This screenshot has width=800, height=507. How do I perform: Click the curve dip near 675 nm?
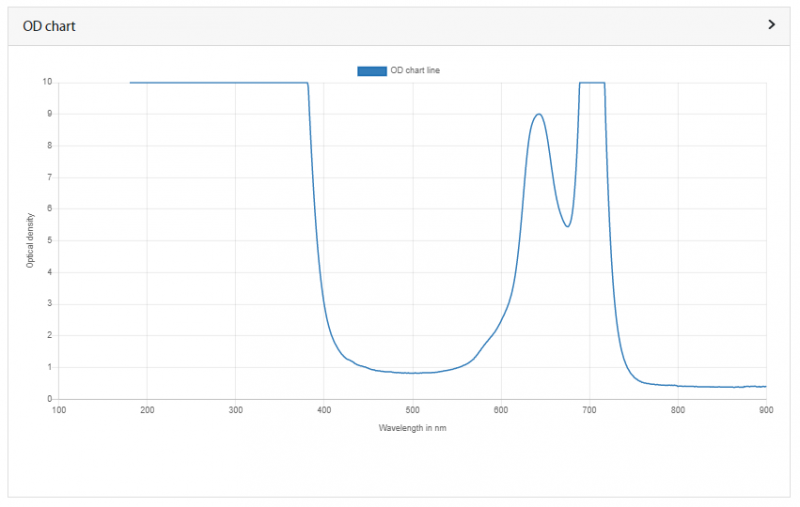click(x=567, y=226)
